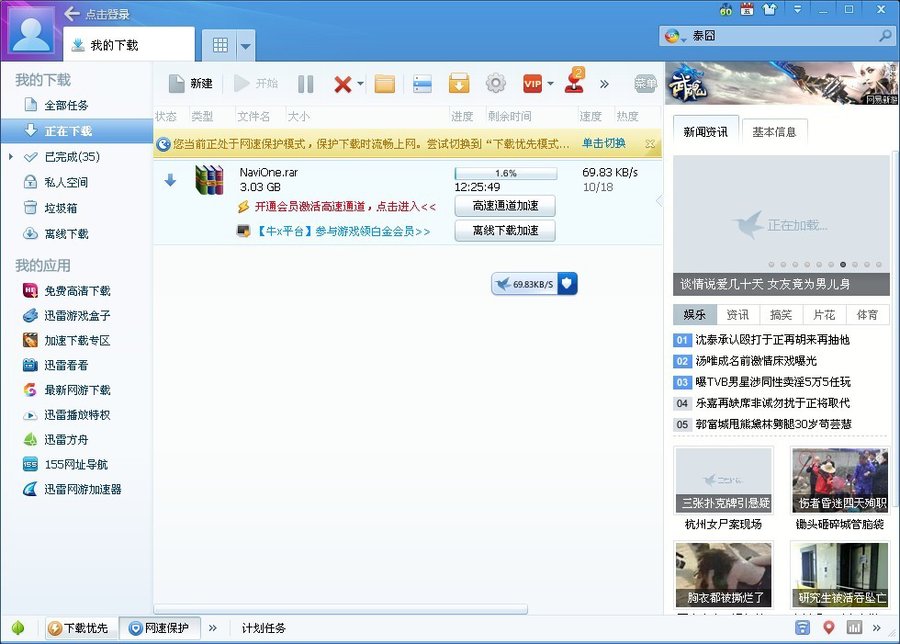Pause the download with pause icon
Screen dimensions: 900x644
(306, 84)
